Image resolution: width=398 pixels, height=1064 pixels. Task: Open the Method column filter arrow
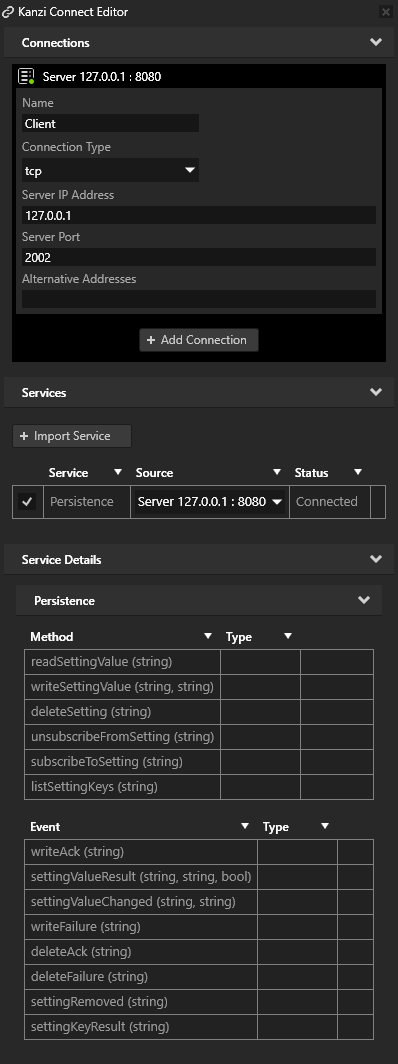click(x=207, y=636)
